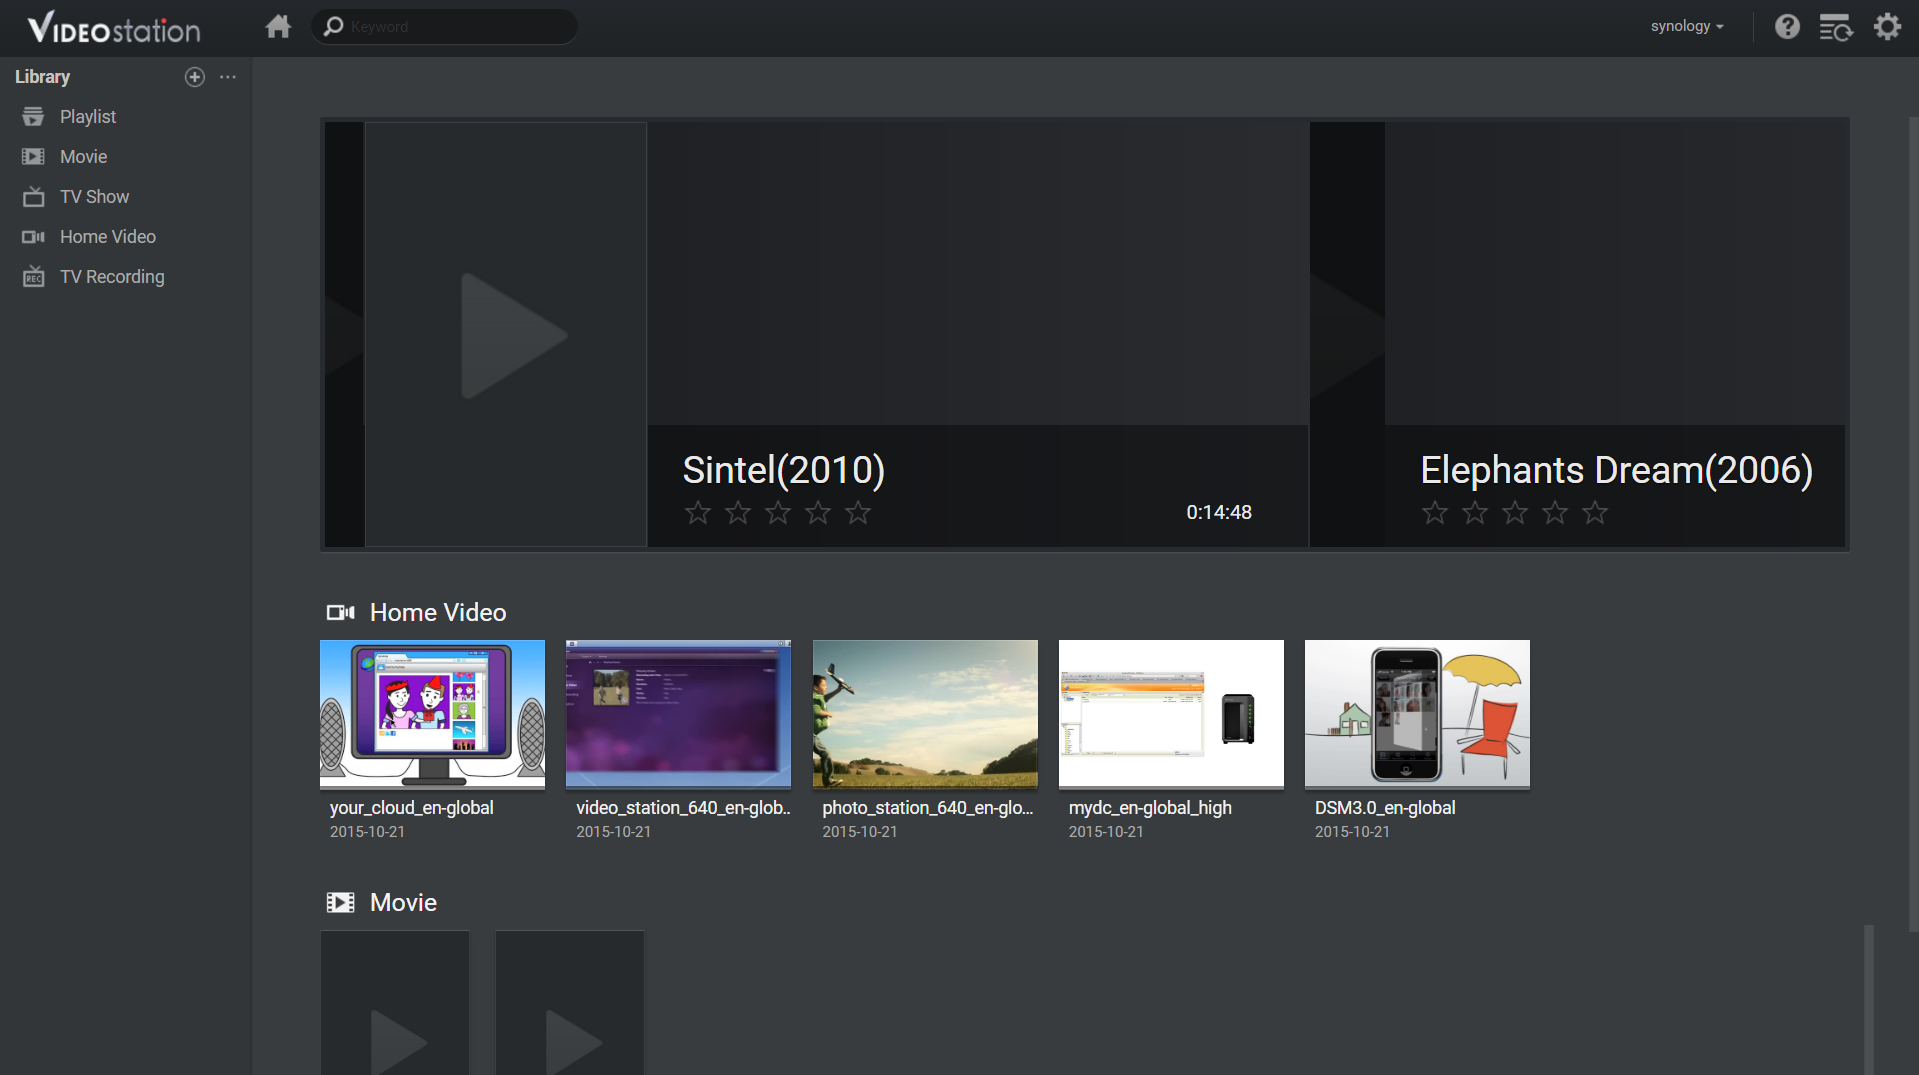1919x1075 pixels.
Task: Rate Sintel three stars
Action: pyautogui.click(x=778, y=513)
